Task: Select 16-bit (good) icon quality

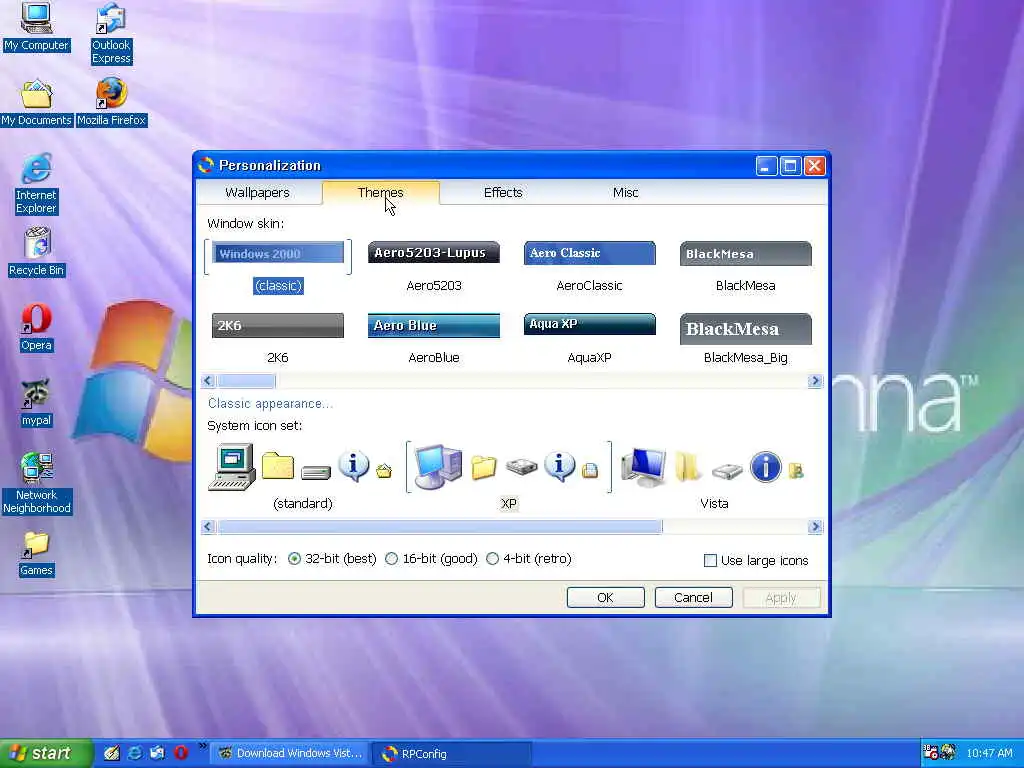Action: point(432,559)
